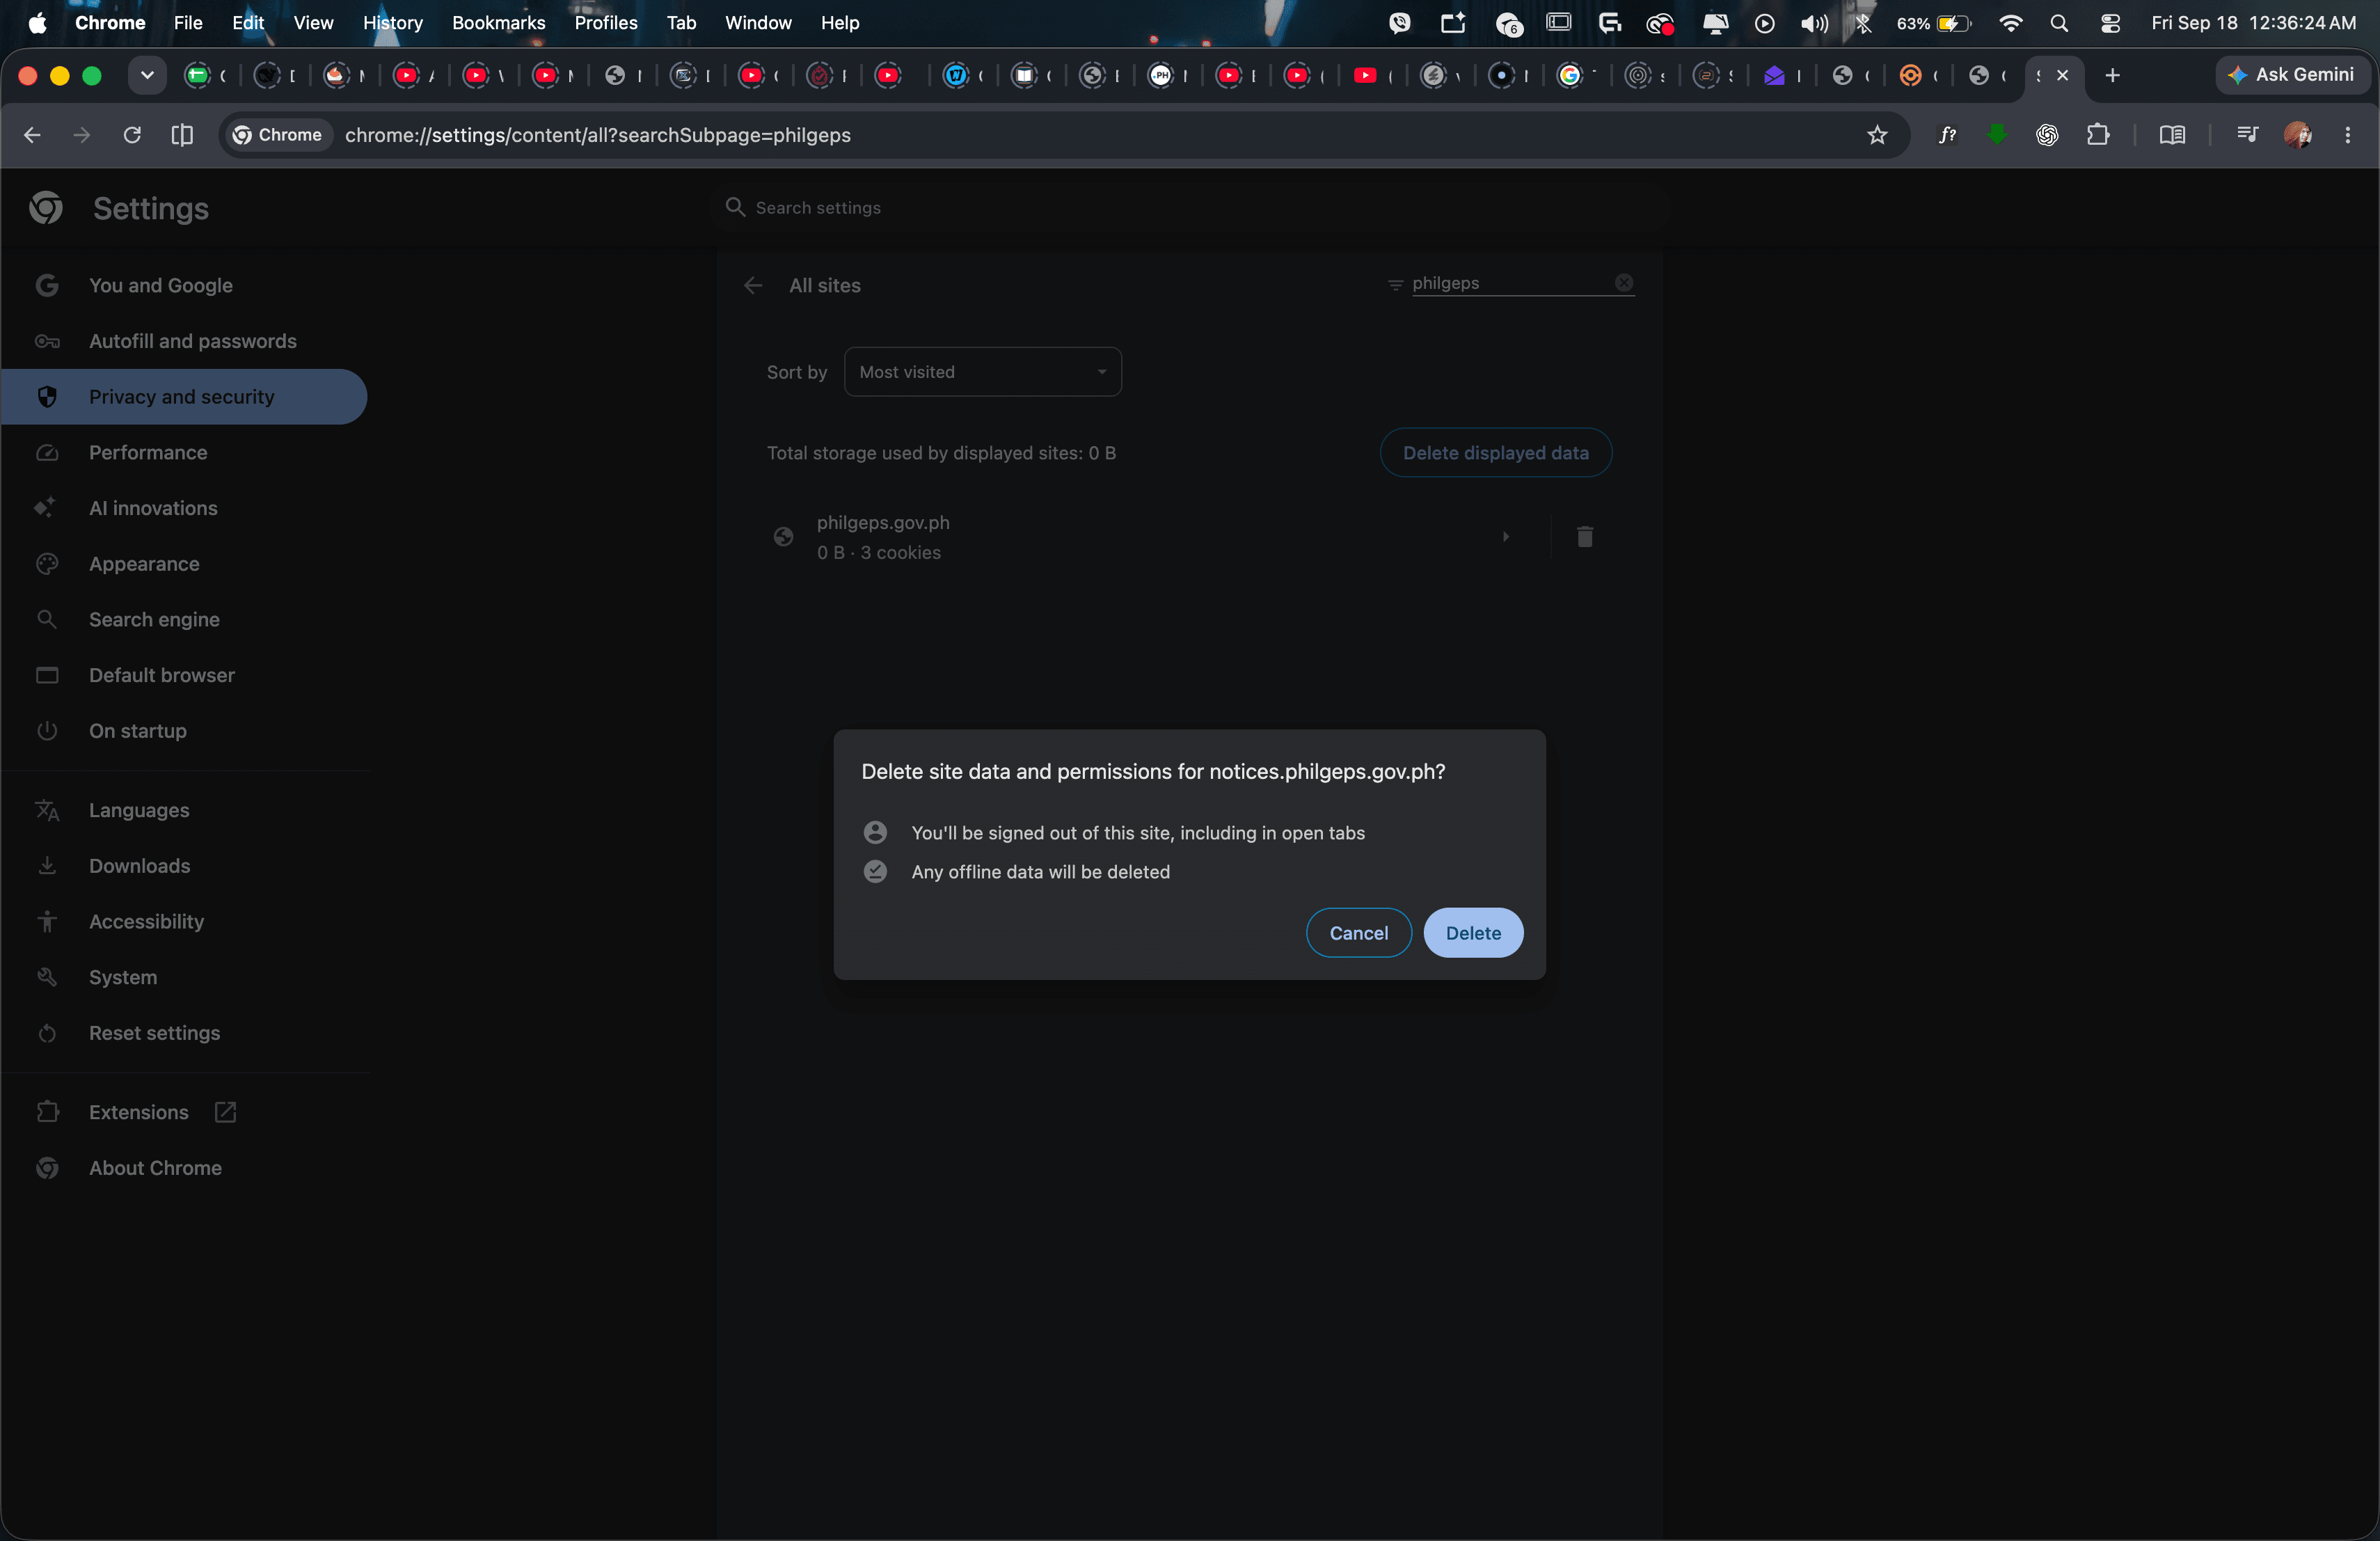Screen dimensions: 2380x1541
Task: Open Downloads settings
Action: tap(139, 866)
